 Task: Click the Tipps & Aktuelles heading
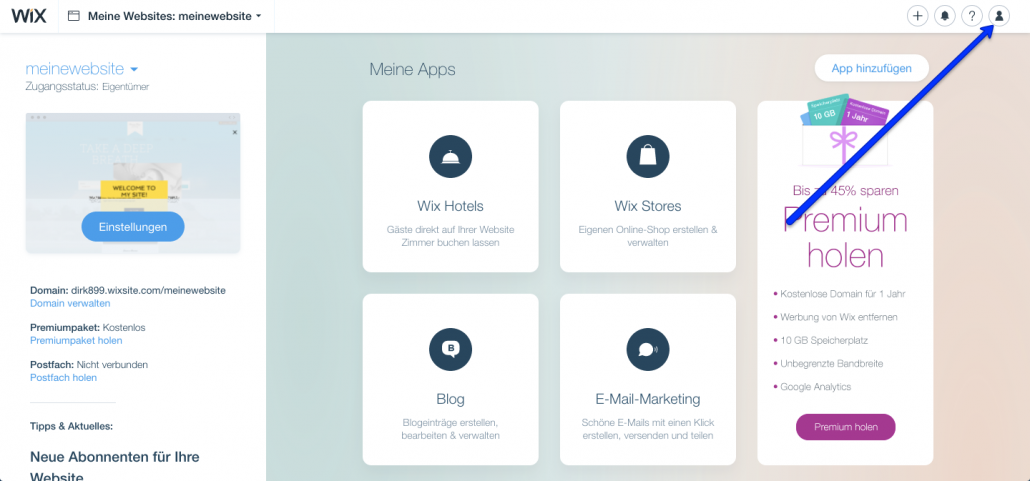[72, 426]
